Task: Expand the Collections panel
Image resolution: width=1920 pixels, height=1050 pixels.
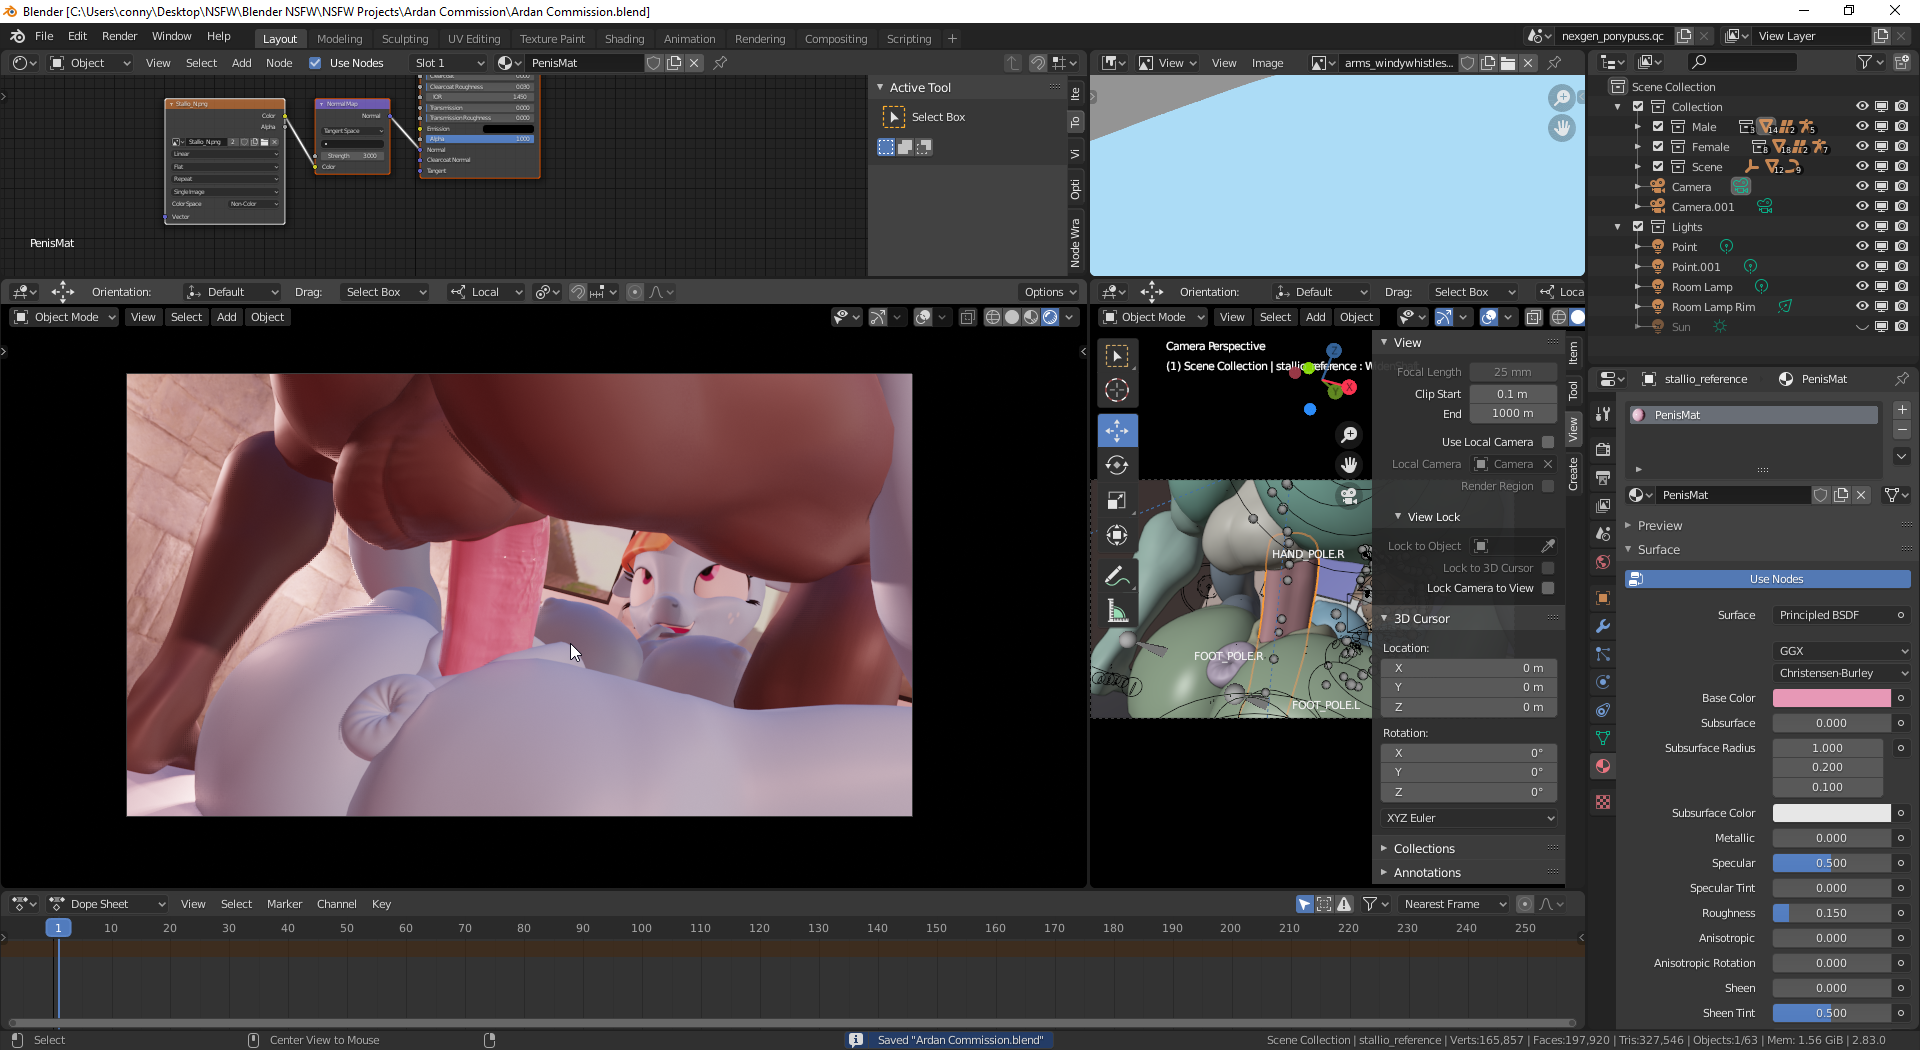Action: coord(1424,848)
